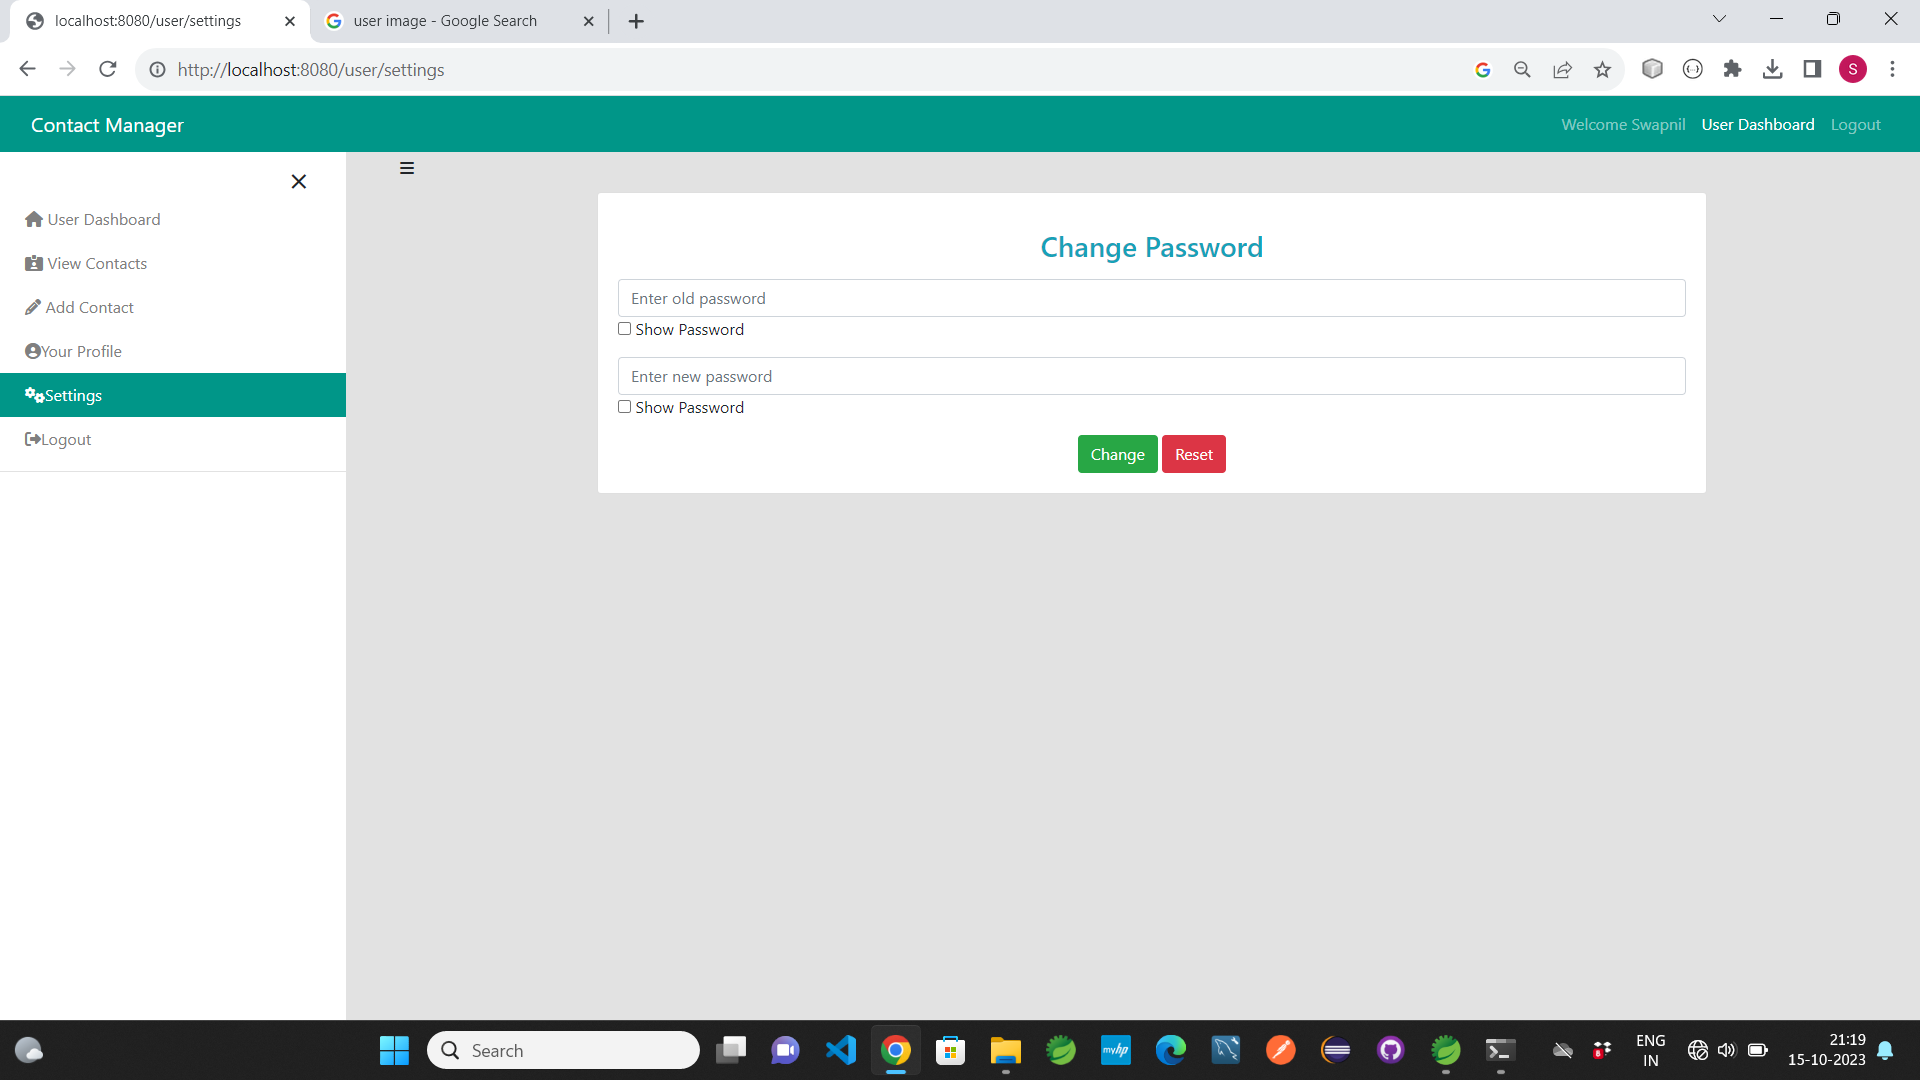
Task: Open Chrome profile avatar S
Action: [1852, 69]
